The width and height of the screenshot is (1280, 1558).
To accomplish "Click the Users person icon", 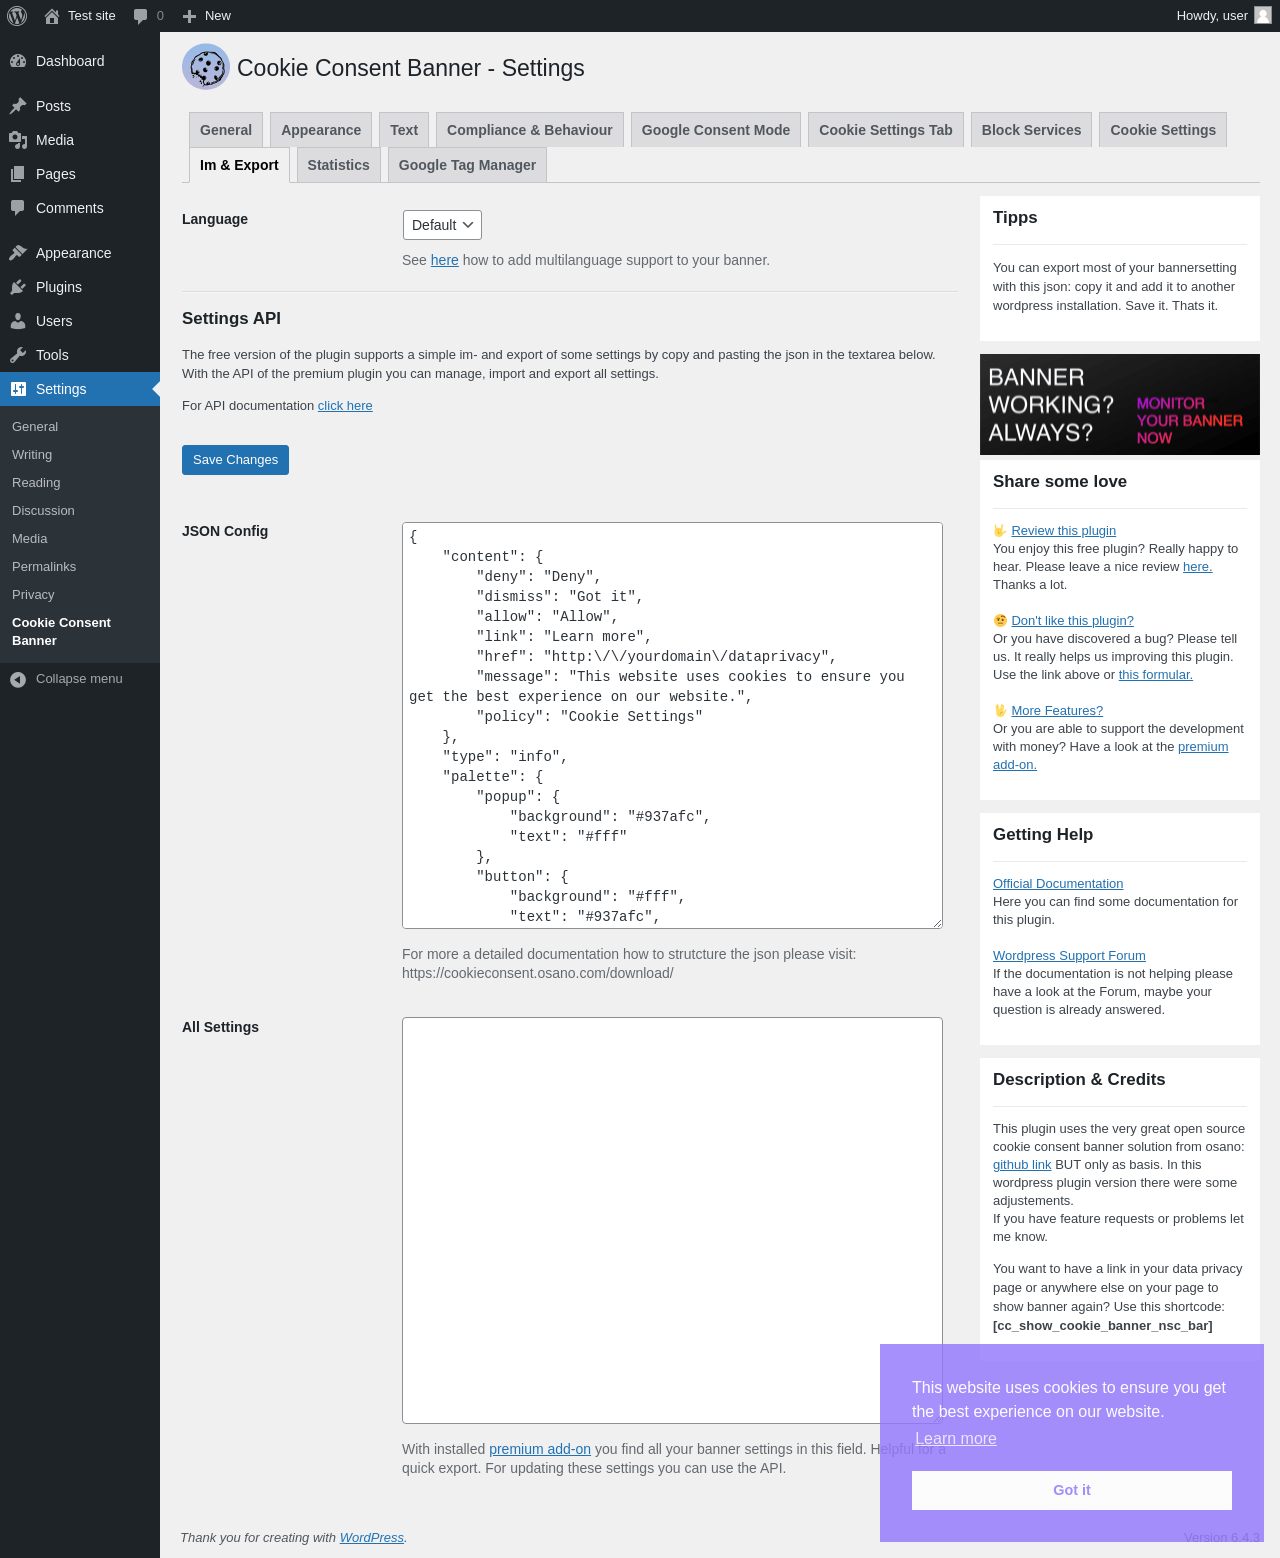I will click(18, 321).
